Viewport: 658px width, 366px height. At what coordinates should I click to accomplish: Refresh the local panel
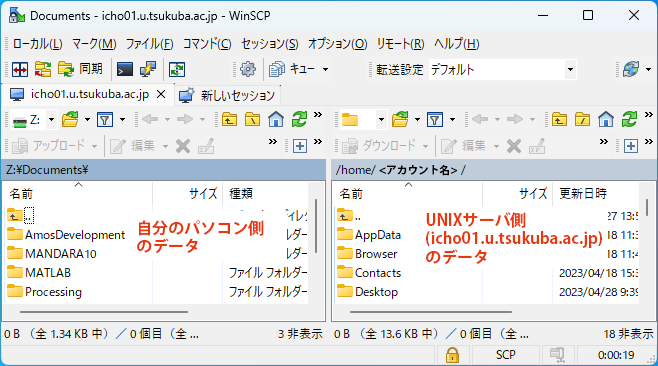(x=299, y=120)
